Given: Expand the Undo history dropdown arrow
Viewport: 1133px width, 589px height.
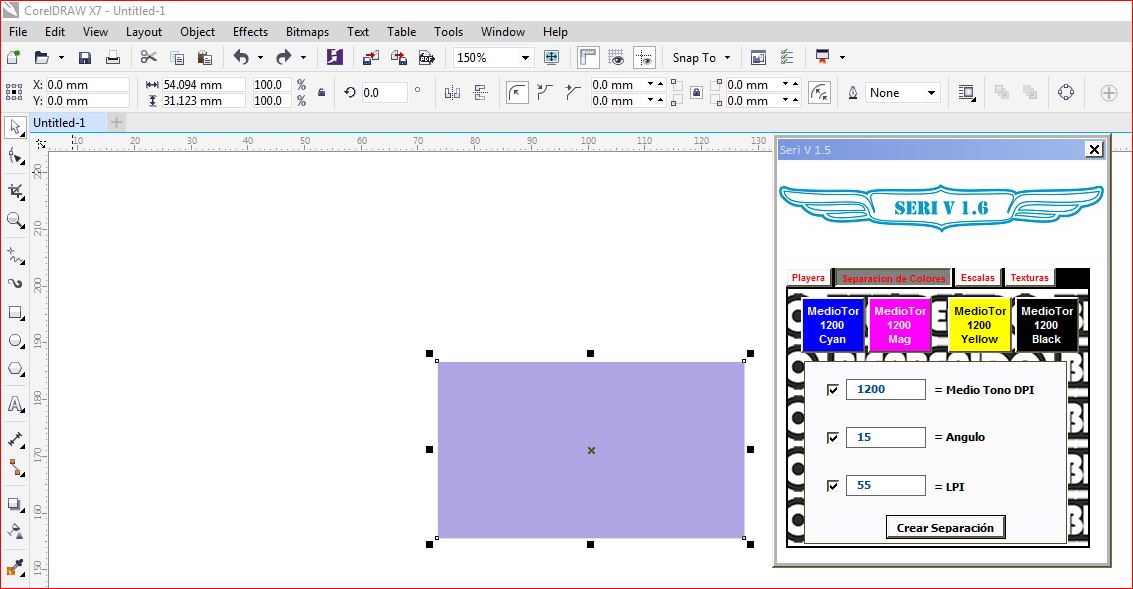Looking at the screenshot, I should coord(260,58).
